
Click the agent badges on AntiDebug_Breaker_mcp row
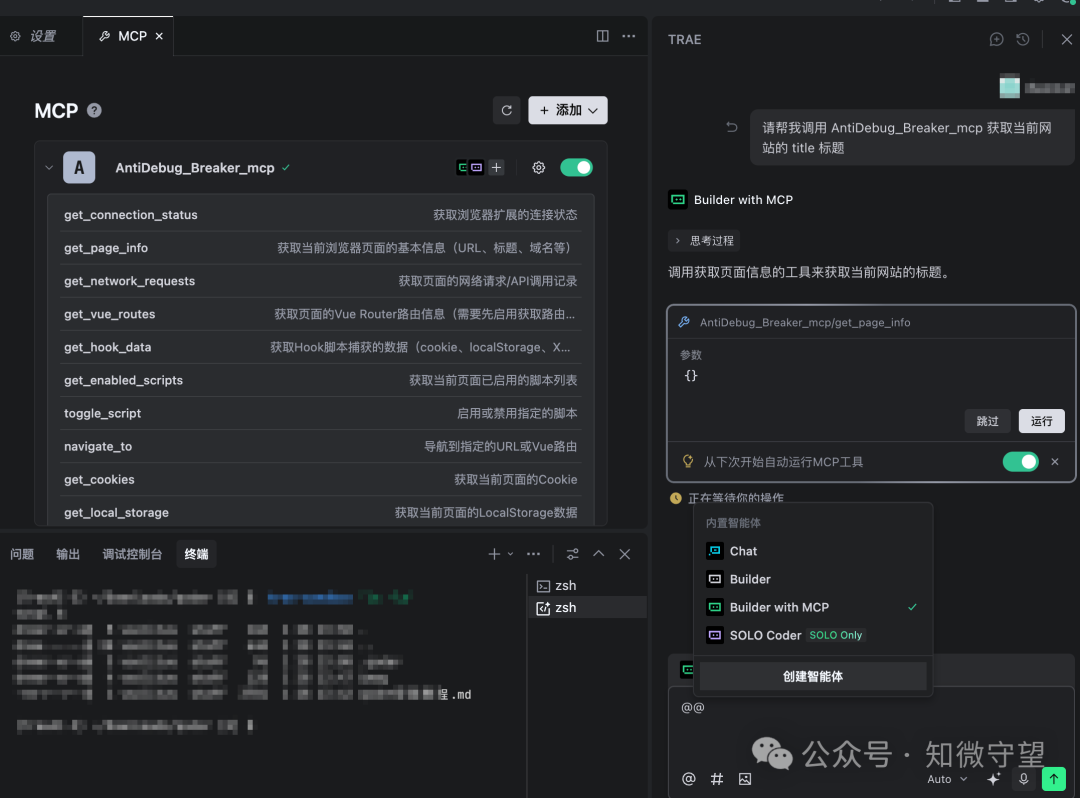[470, 167]
